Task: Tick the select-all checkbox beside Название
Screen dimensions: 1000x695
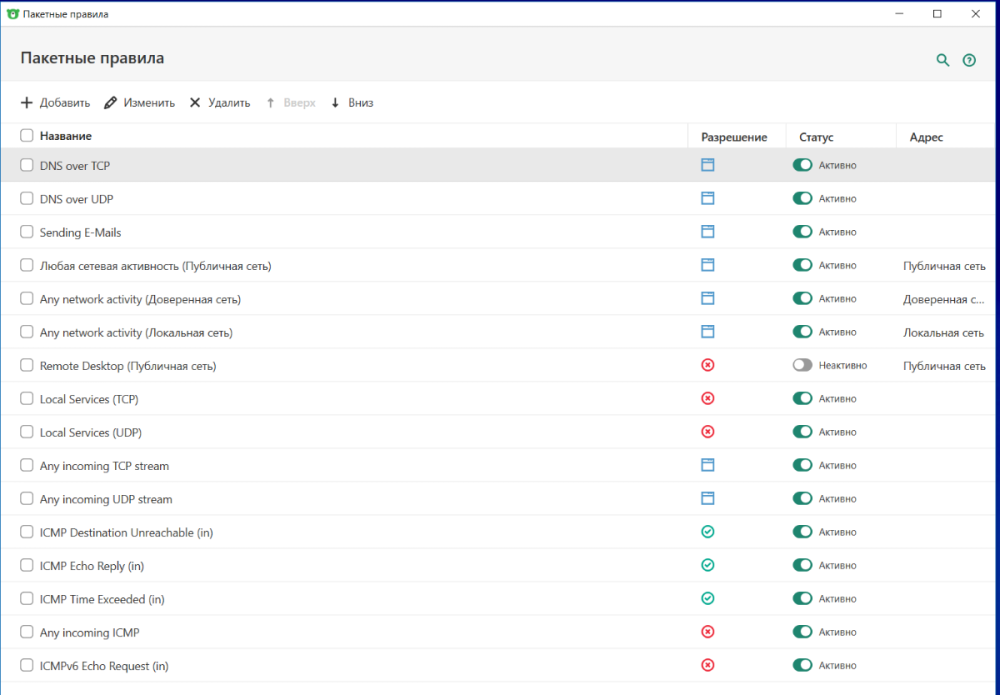Action: coord(27,136)
